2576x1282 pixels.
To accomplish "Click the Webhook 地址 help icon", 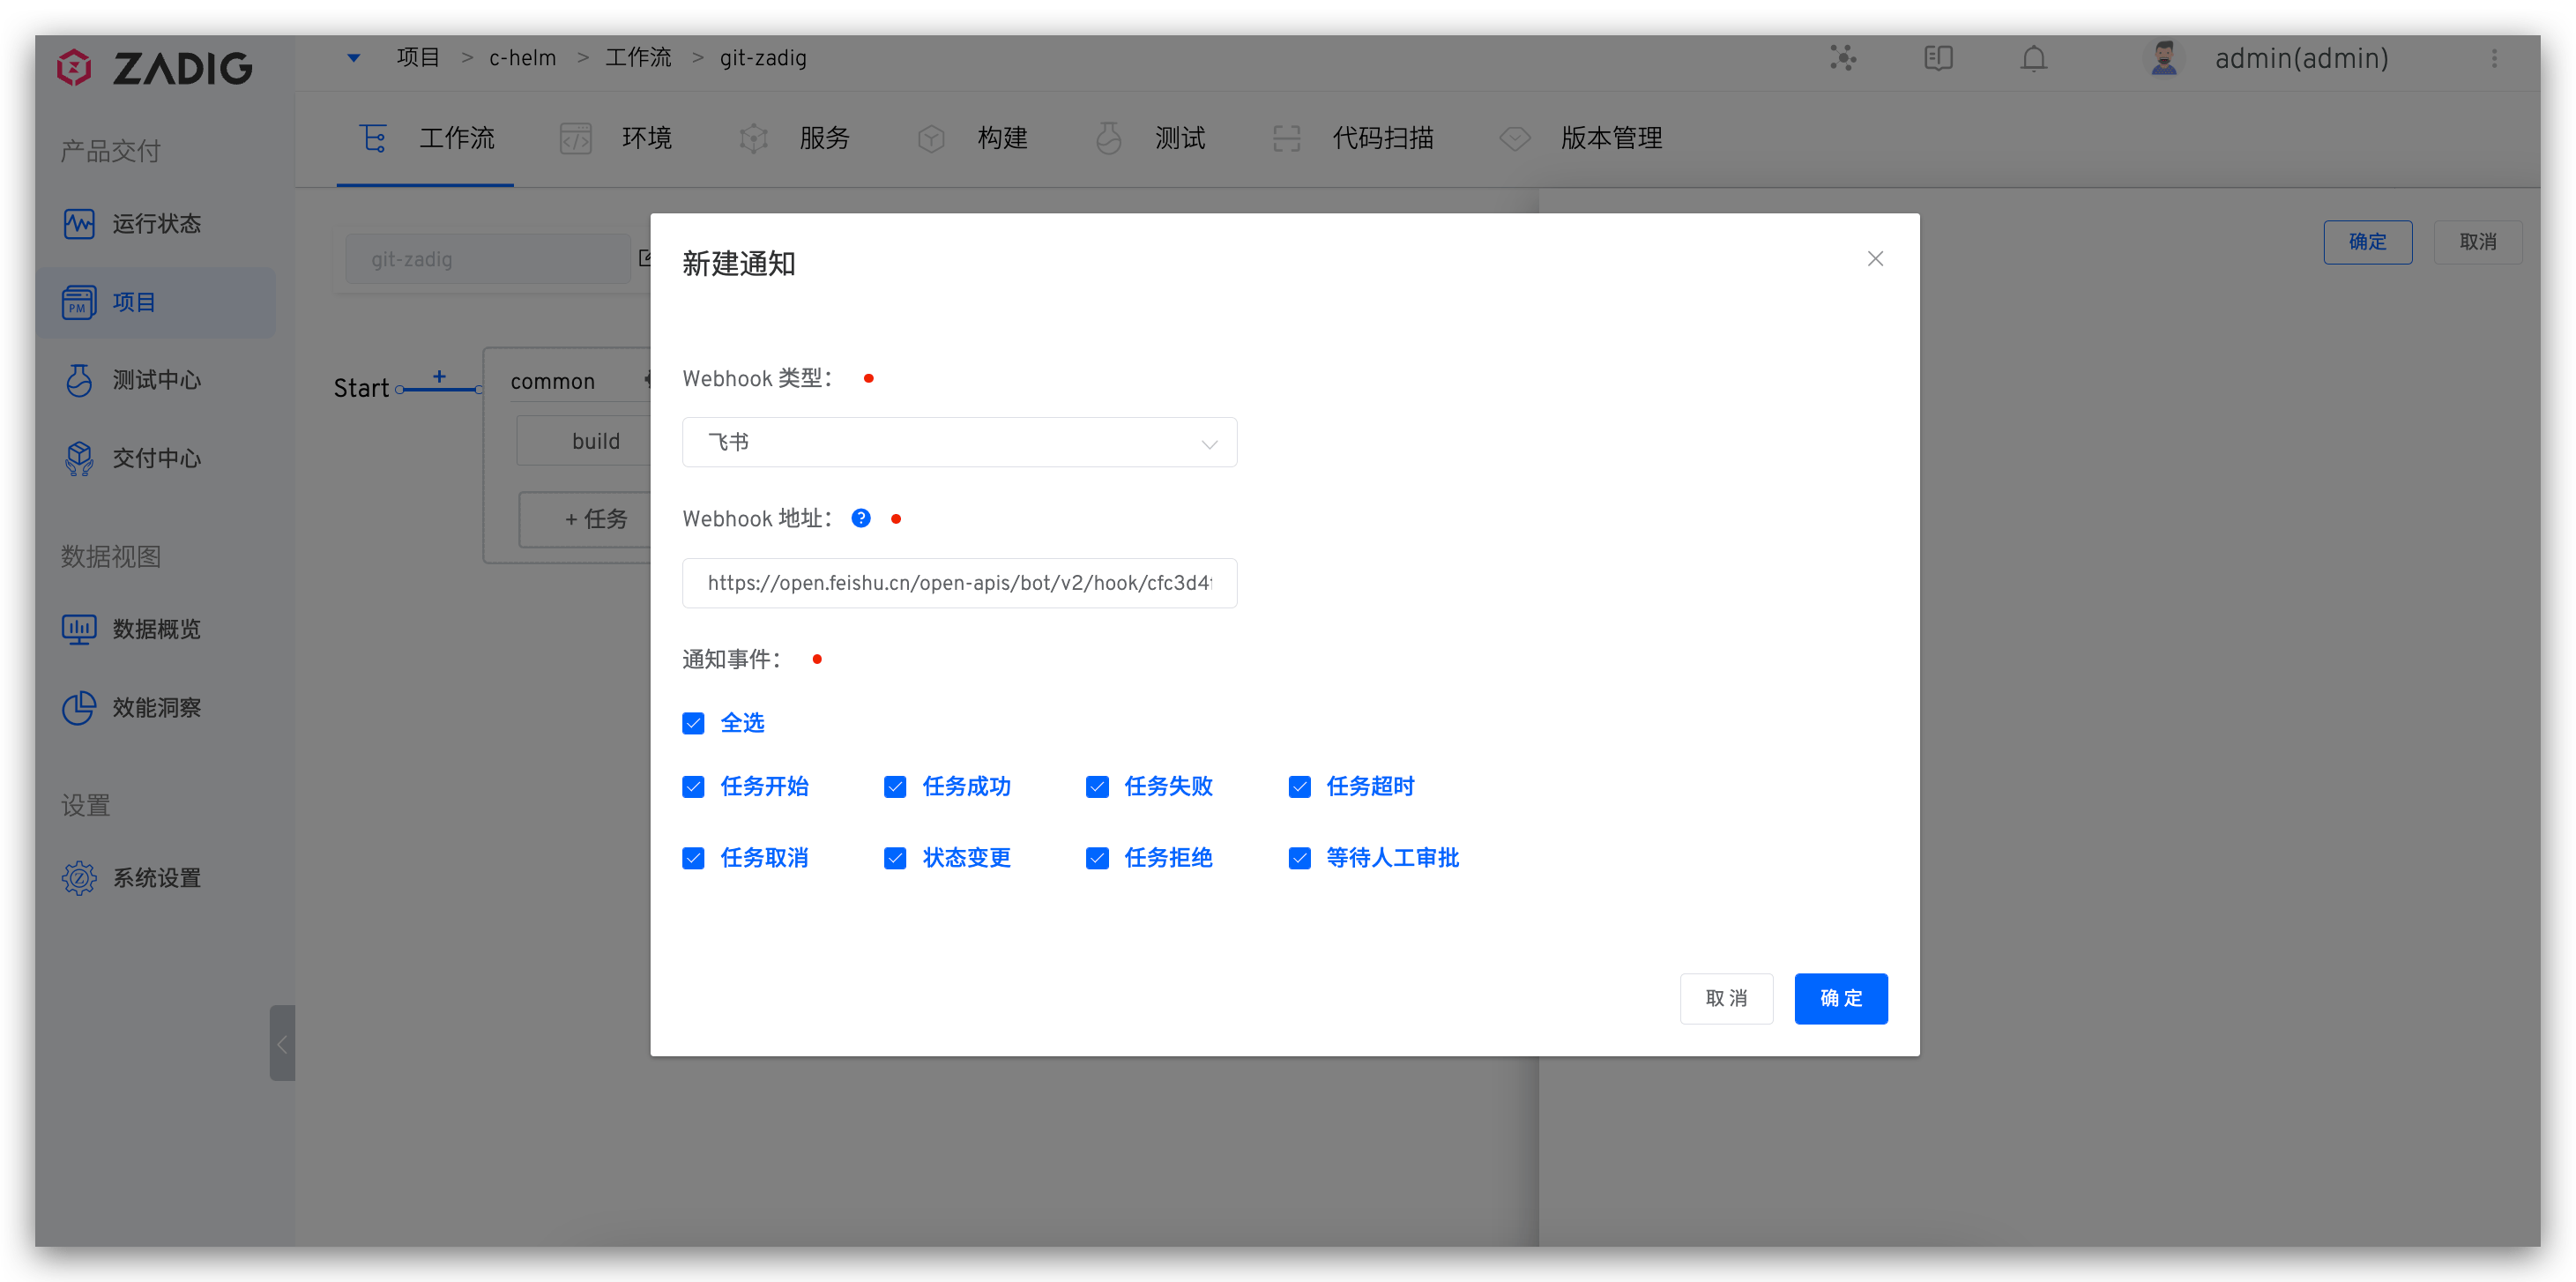I will (861, 518).
